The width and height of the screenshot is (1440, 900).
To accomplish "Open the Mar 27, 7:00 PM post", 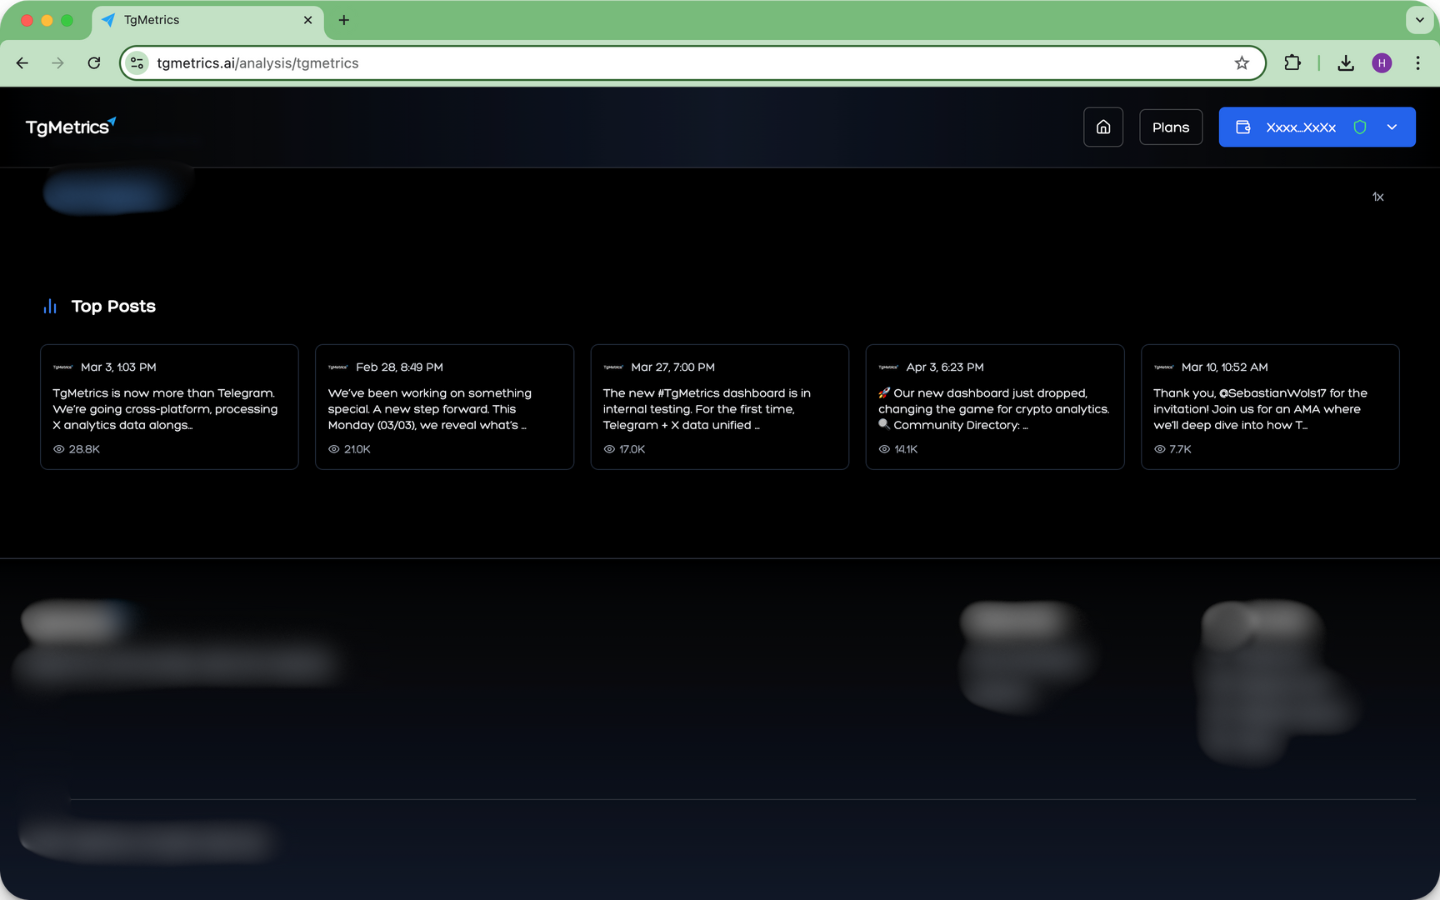I will click(x=719, y=407).
